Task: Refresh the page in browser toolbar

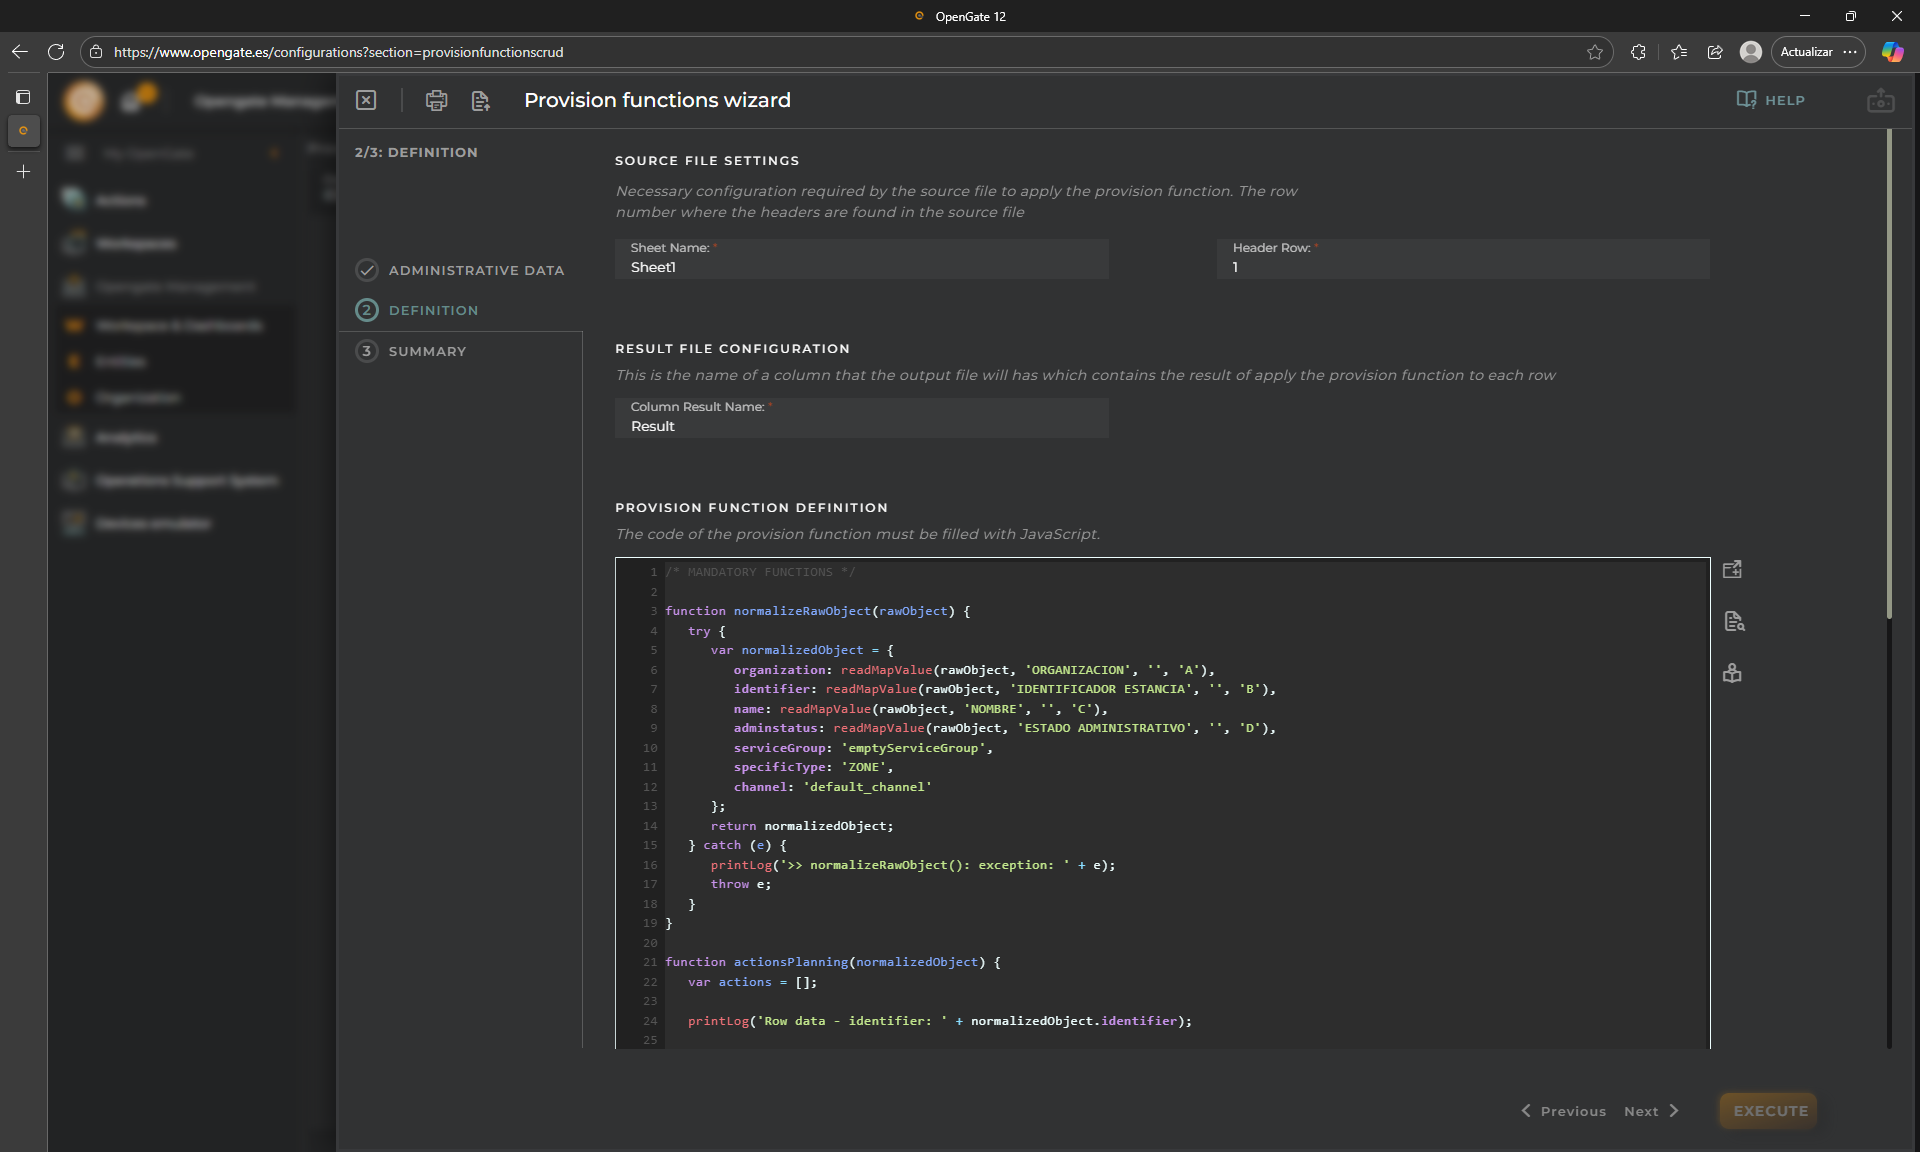Action: pos(56,52)
